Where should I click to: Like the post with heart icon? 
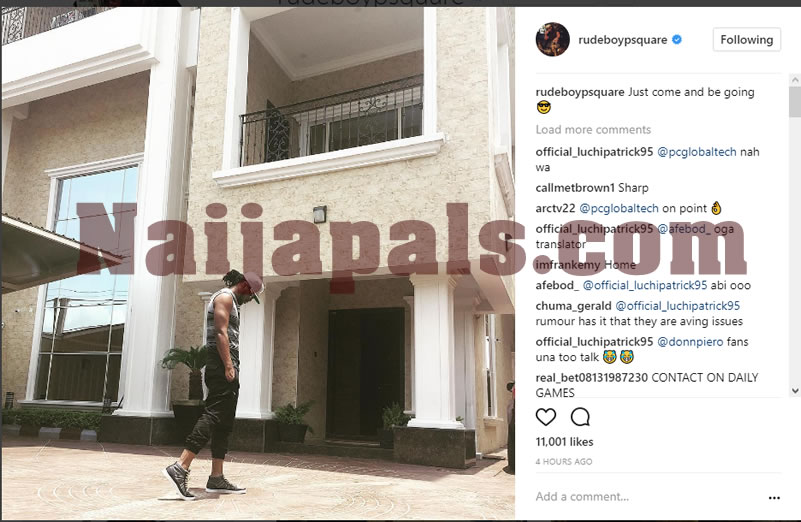pyautogui.click(x=546, y=417)
